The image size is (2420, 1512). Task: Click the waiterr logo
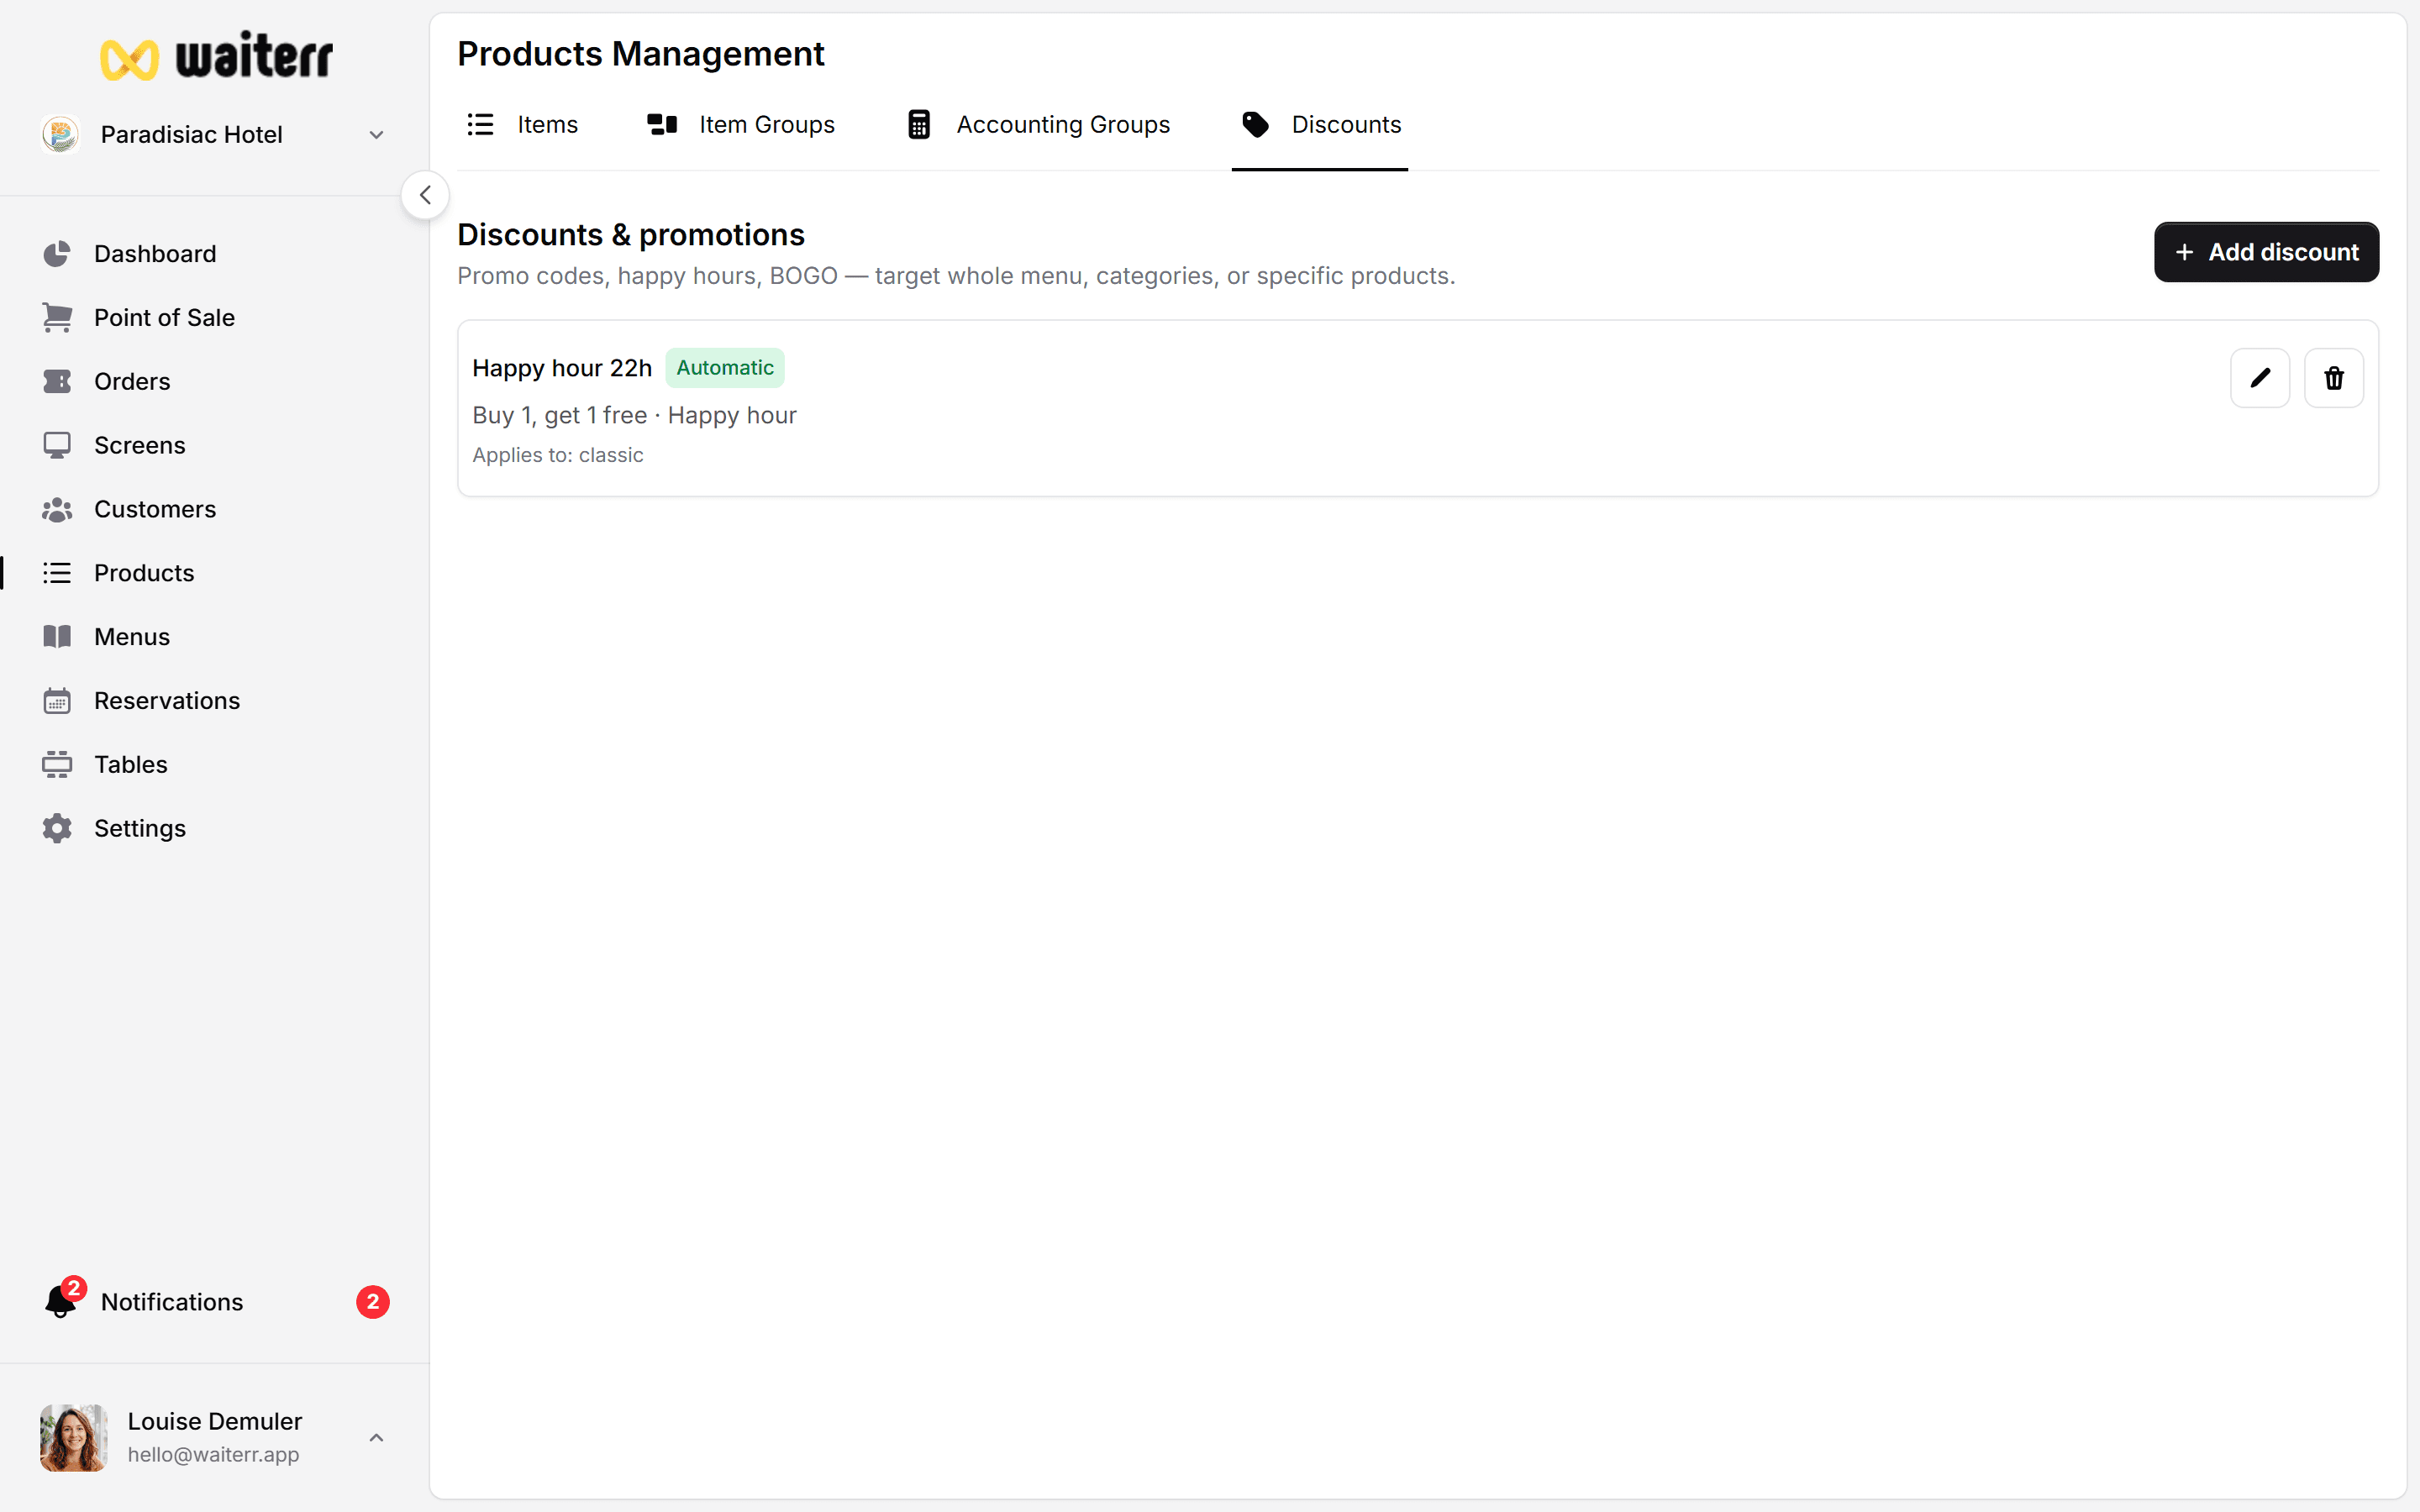tap(216, 56)
